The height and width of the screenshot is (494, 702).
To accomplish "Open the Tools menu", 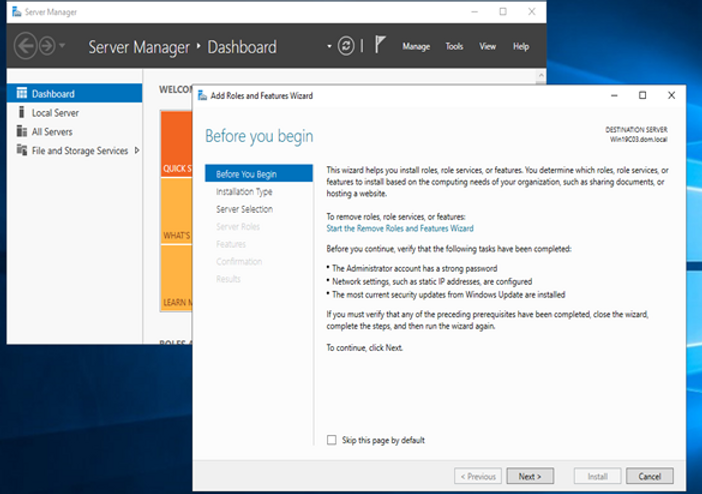I will click(454, 47).
